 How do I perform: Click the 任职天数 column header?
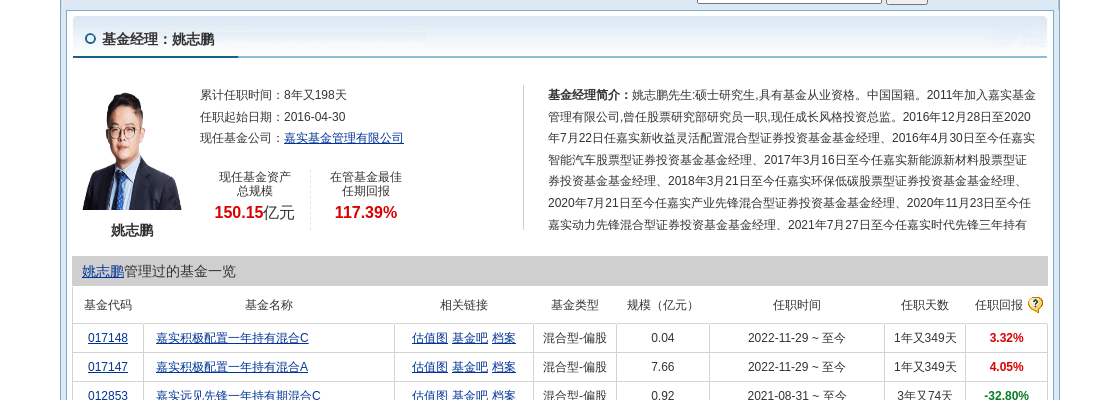pyautogui.click(x=925, y=305)
